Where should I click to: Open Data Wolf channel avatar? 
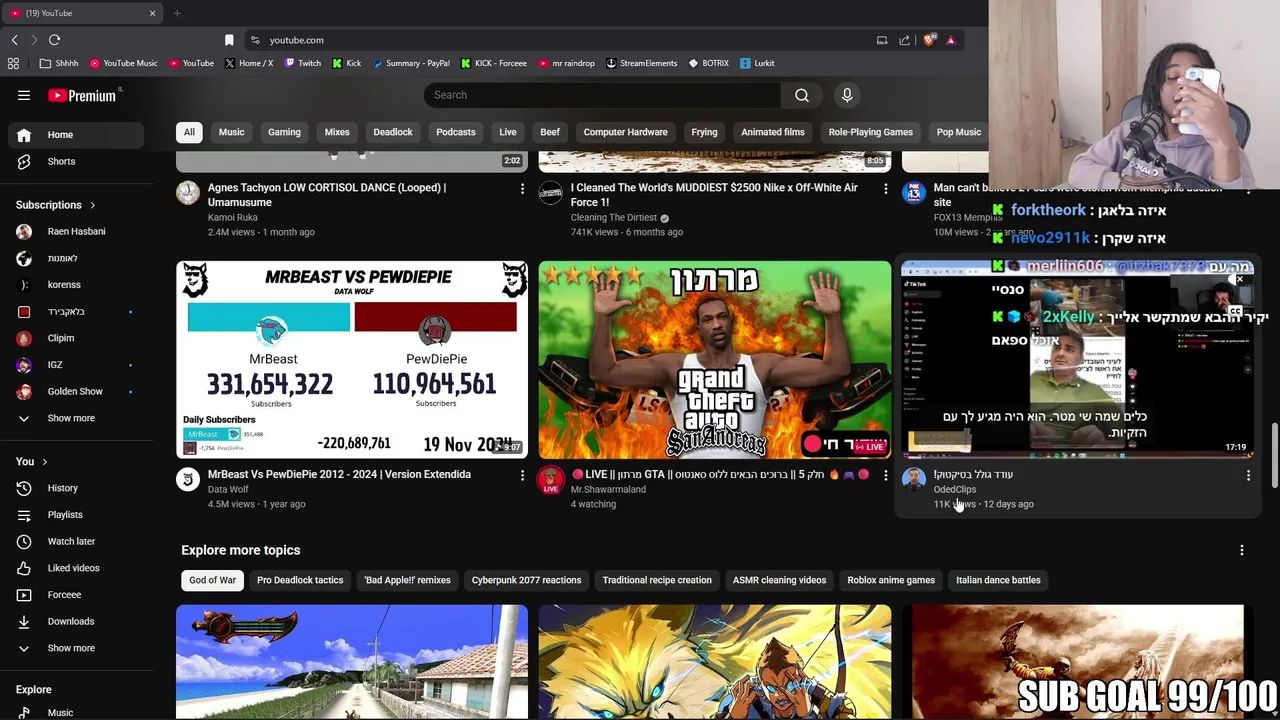coord(188,479)
